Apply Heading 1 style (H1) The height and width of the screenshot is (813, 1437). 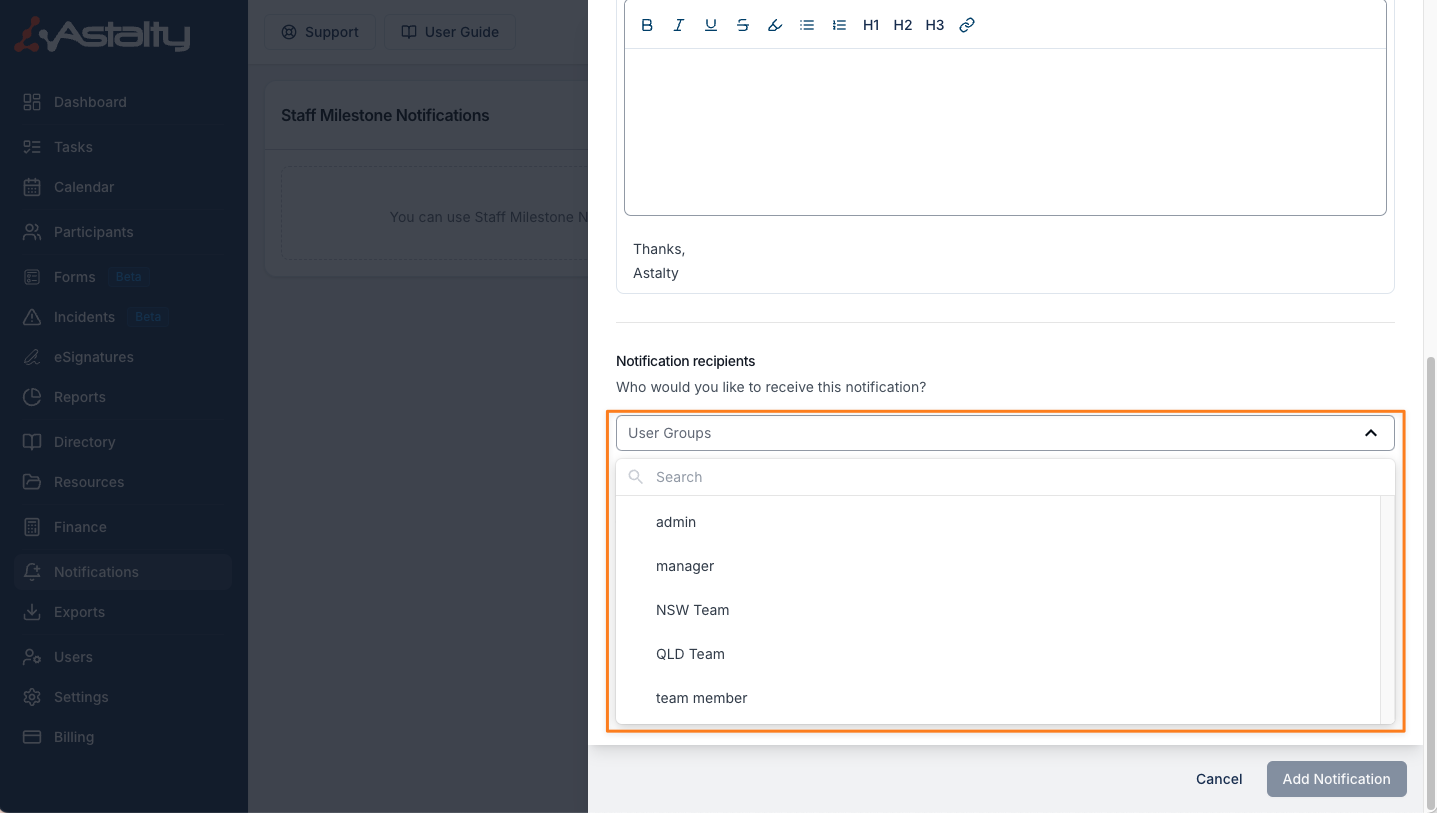click(871, 25)
